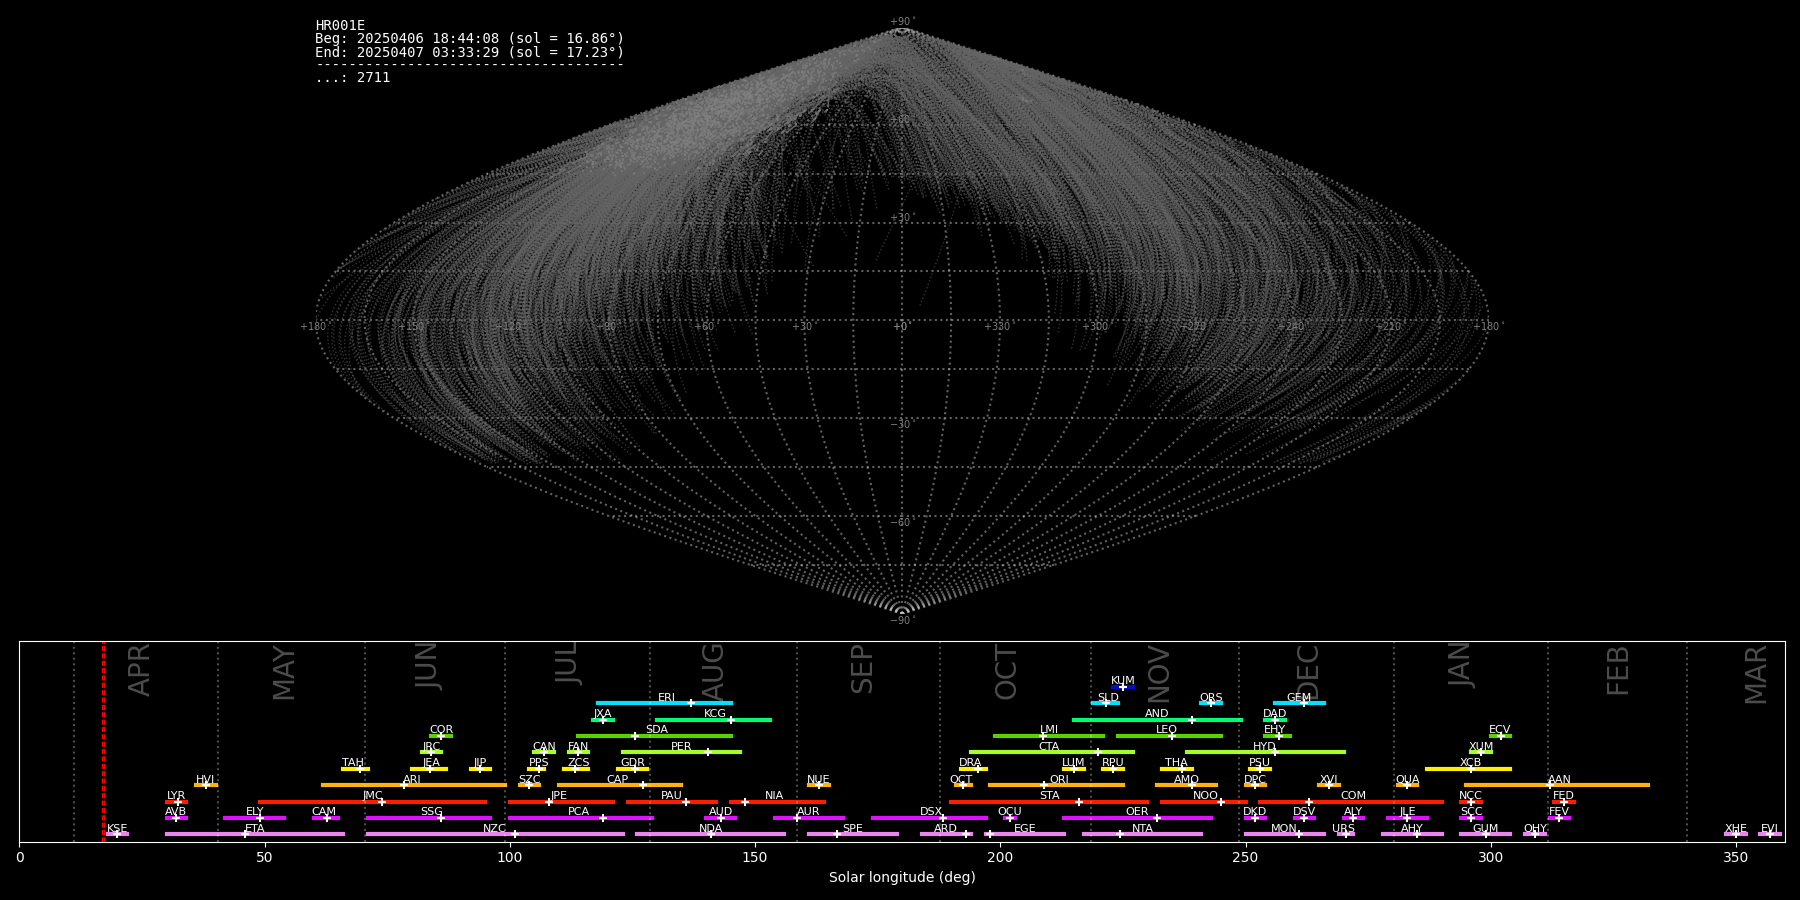
Task: Pick the KSE shower label
Action: 117,829
